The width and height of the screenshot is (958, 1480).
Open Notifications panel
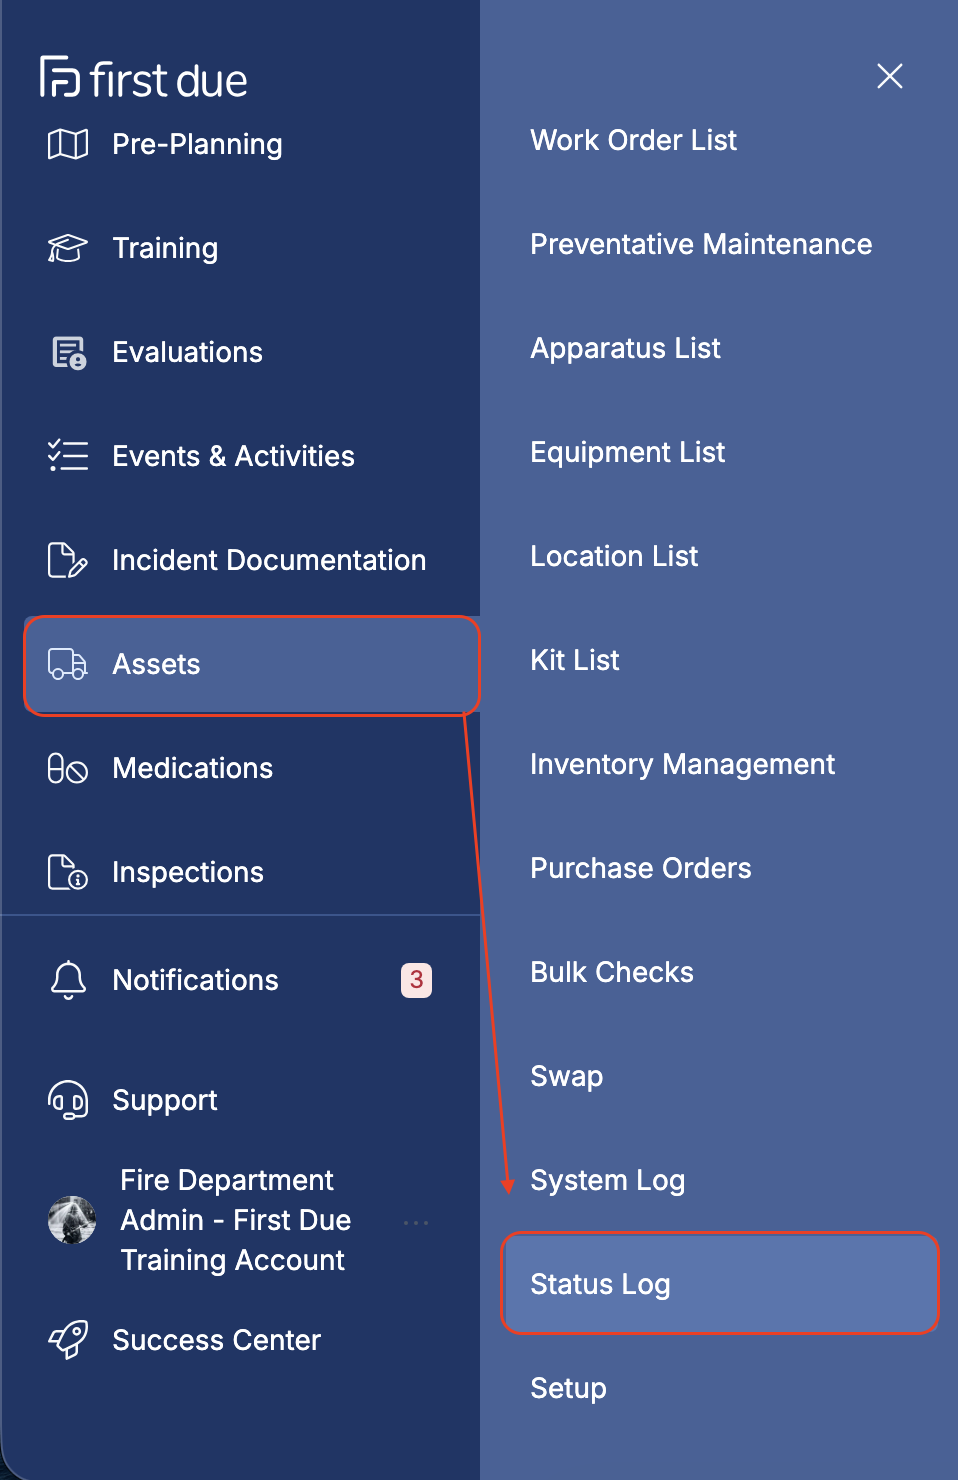195,980
